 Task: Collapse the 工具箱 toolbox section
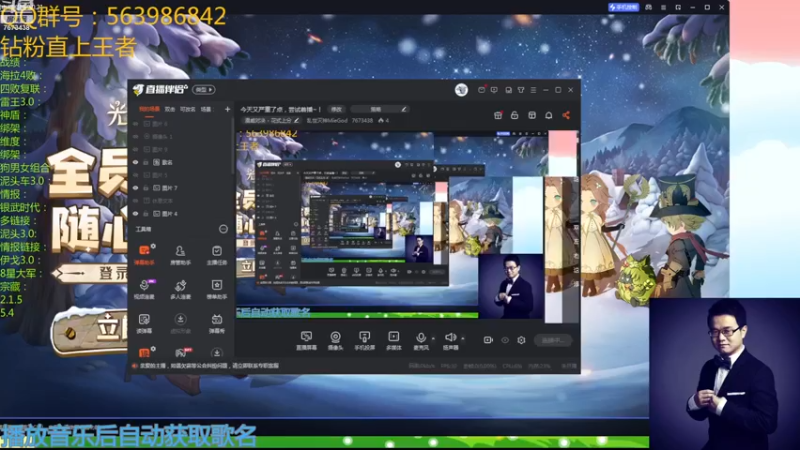(x=223, y=229)
